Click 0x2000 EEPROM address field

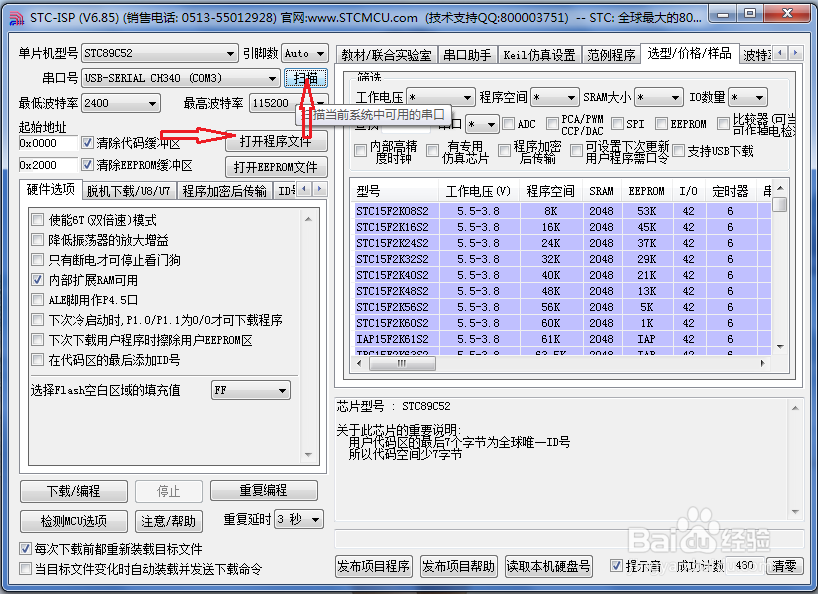click(48, 165)
